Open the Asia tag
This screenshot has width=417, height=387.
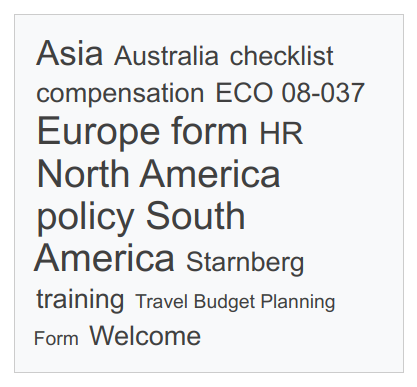point(69,53)
